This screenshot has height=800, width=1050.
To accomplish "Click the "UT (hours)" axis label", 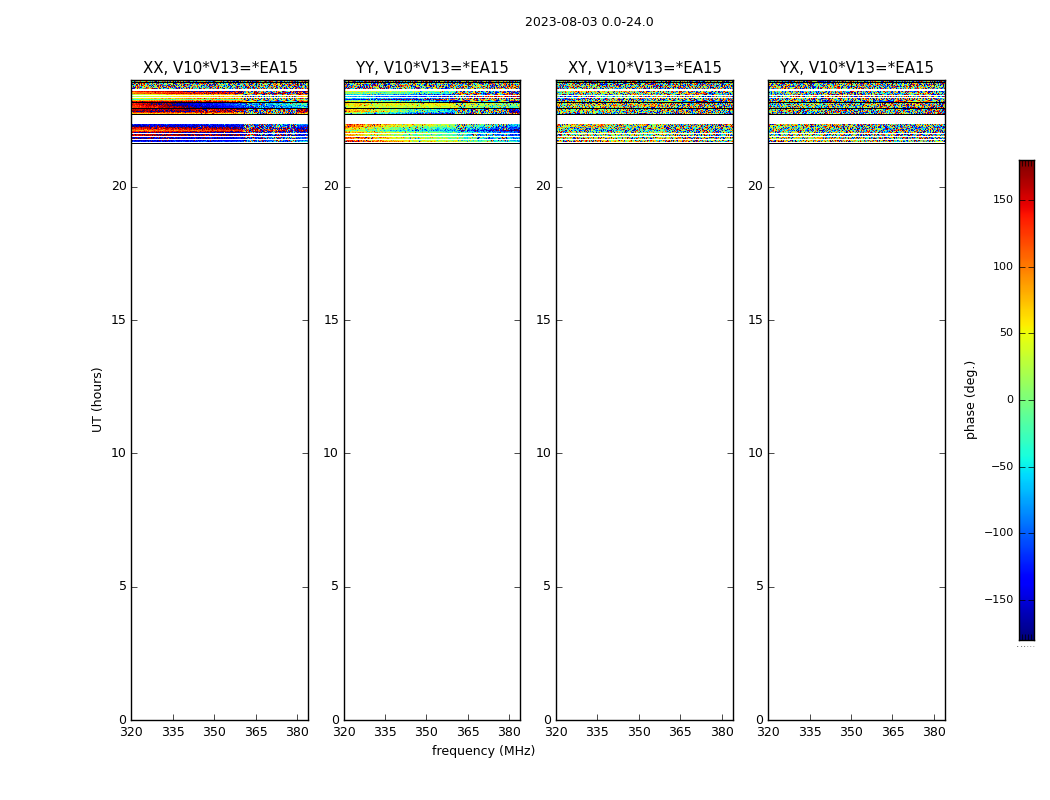I will tap(97, 400).
